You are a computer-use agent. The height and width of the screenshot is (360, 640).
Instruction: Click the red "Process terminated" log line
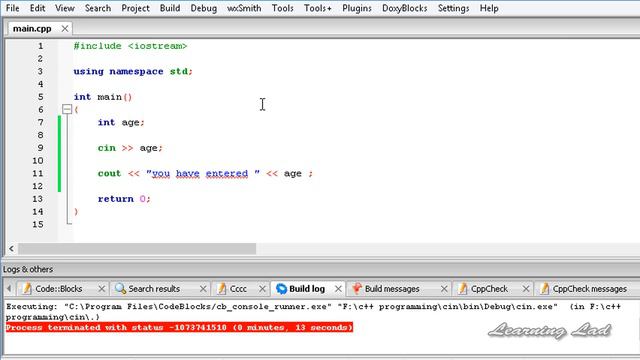tap(179, 327)
